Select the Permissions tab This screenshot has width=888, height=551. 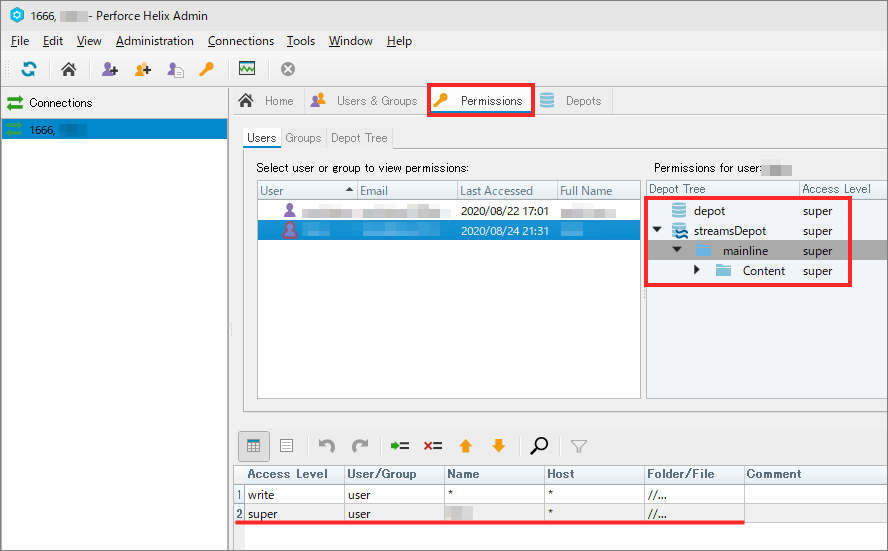pyautogui.click(x=480, y=101)
